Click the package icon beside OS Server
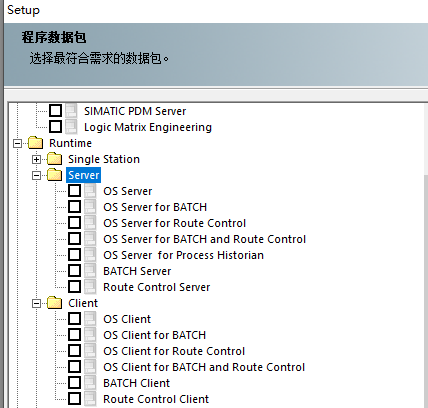Image resolution: width=428 pixels, height=408 pixels. point(90,191)
